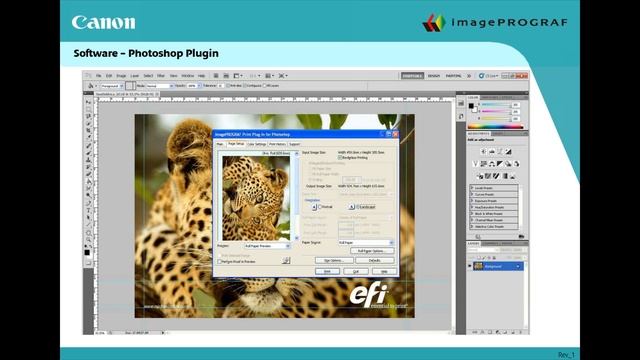The image size is (640, 360).
Task: Click the Paint Bucket tool preset icon
Action: (x=91, y=86)
